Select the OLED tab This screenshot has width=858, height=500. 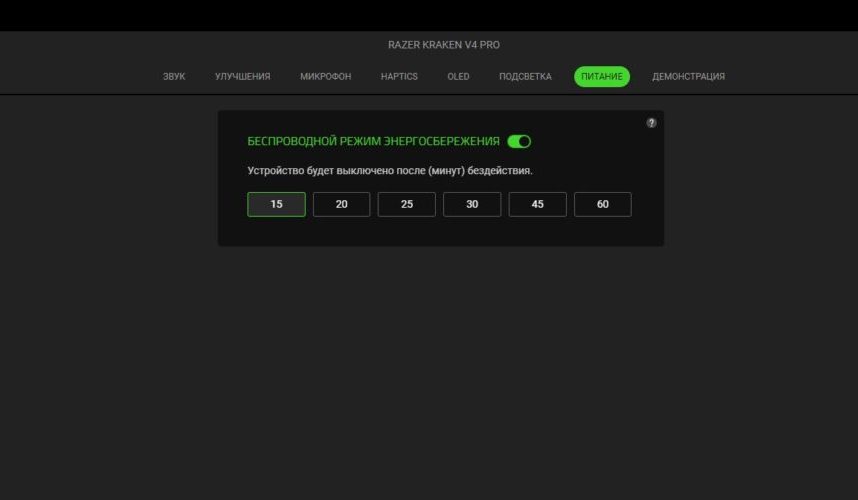[x=459, y=77]
